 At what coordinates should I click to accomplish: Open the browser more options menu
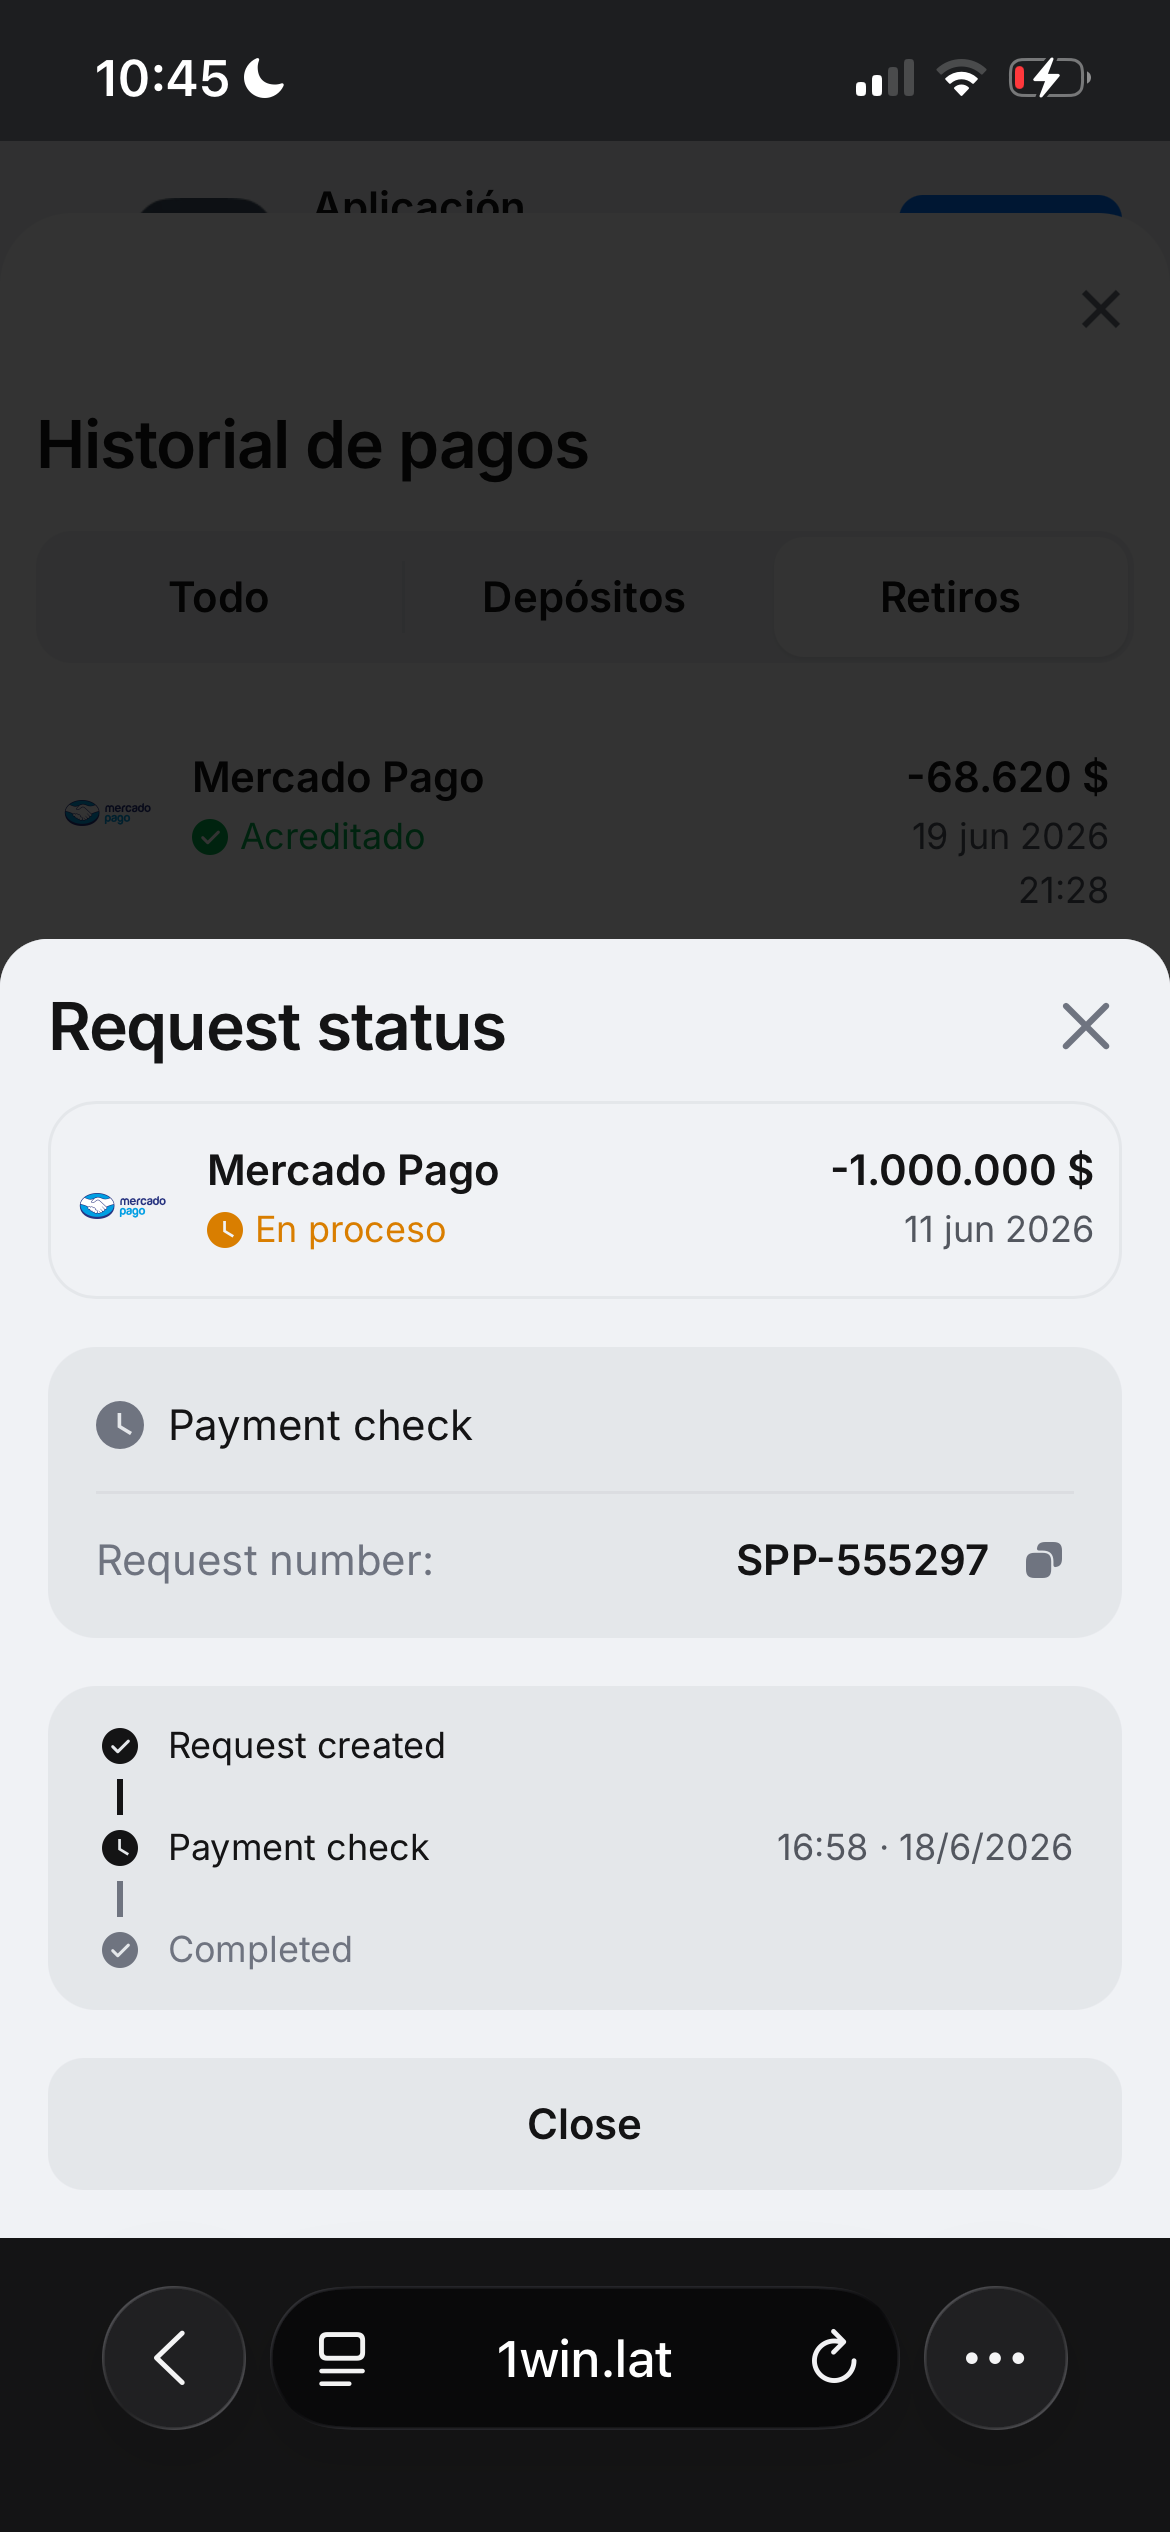pos(995,2358)
